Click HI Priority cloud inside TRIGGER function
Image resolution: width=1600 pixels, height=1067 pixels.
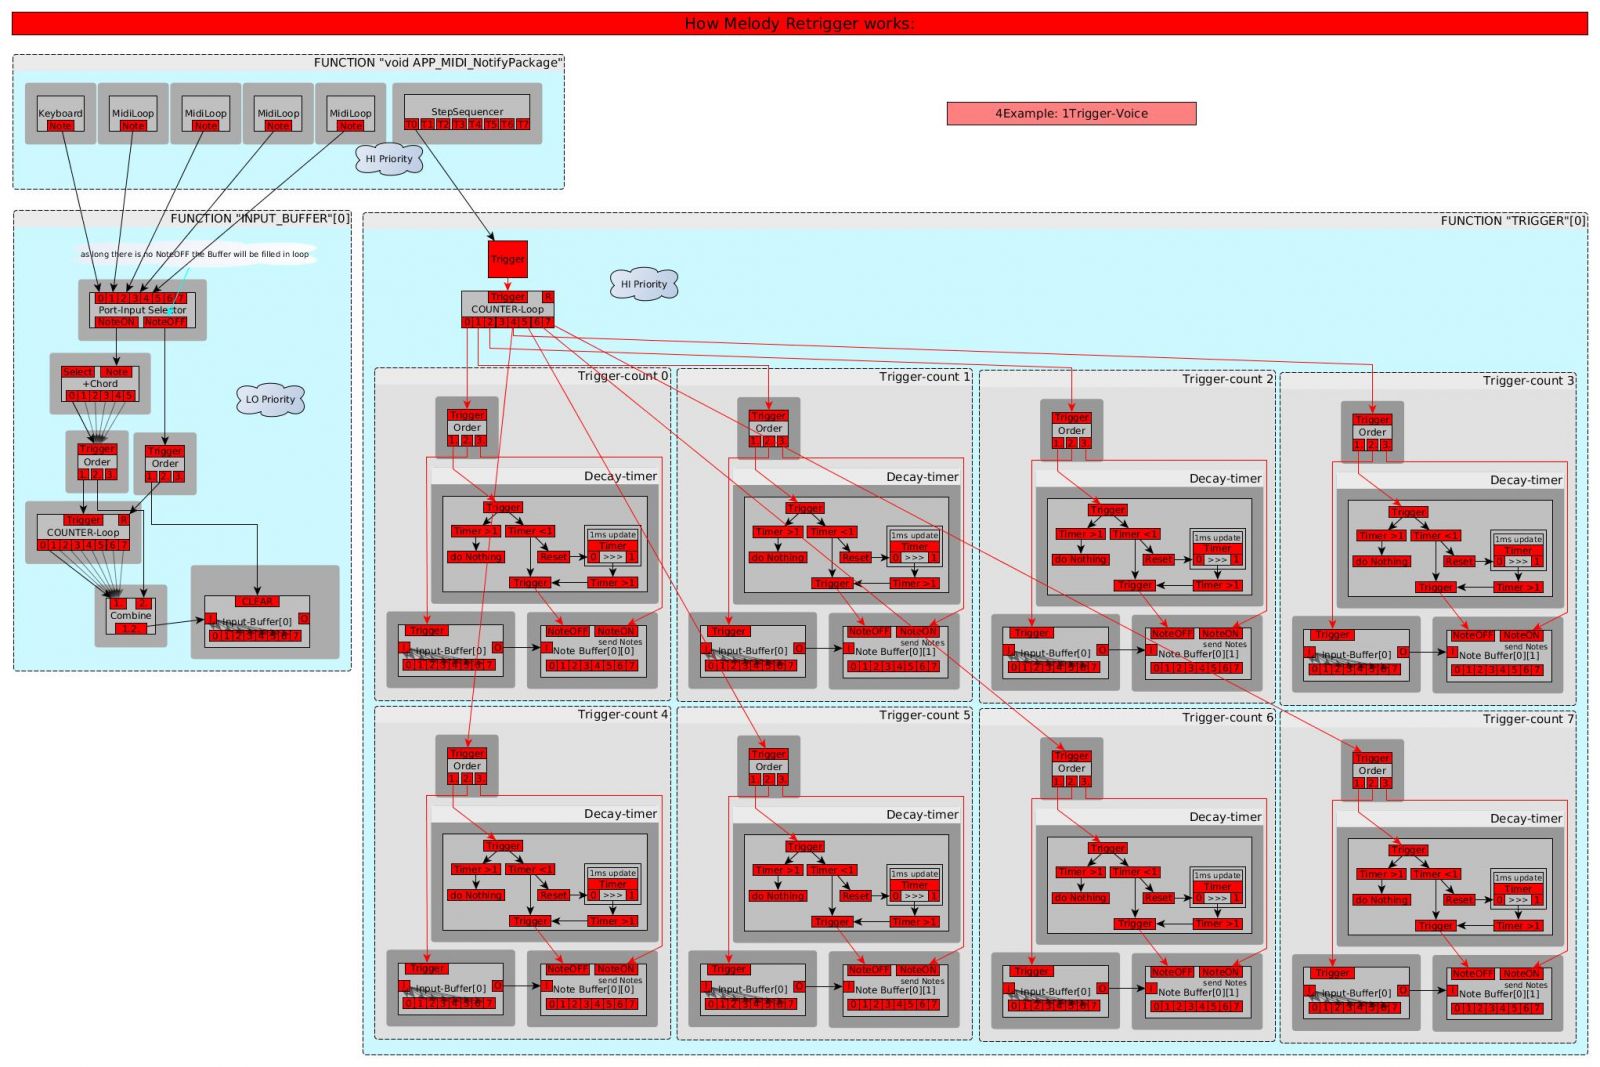644,284
